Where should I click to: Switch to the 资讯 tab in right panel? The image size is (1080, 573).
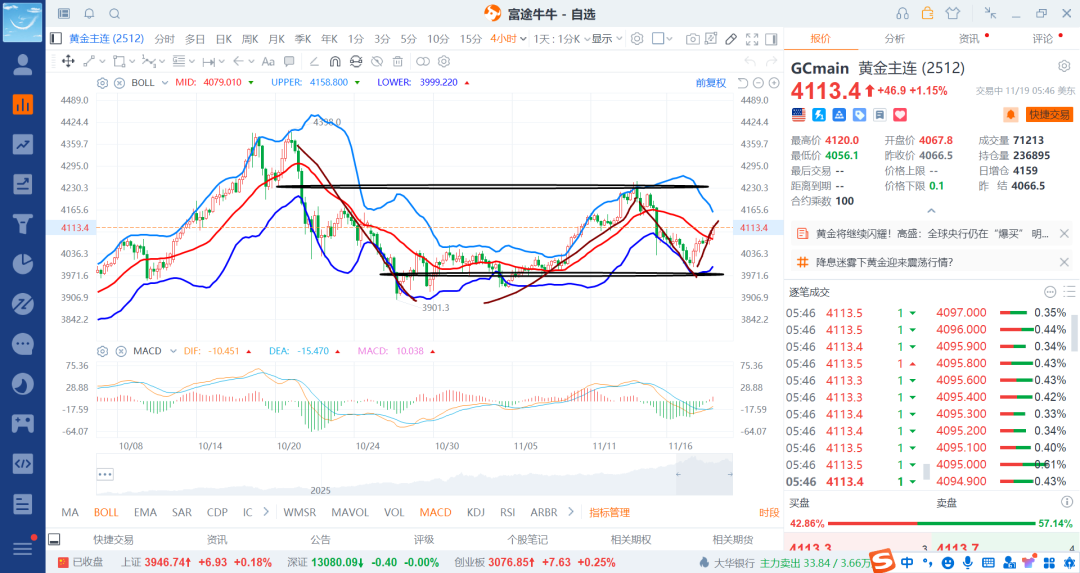click(x=969, y=39)
